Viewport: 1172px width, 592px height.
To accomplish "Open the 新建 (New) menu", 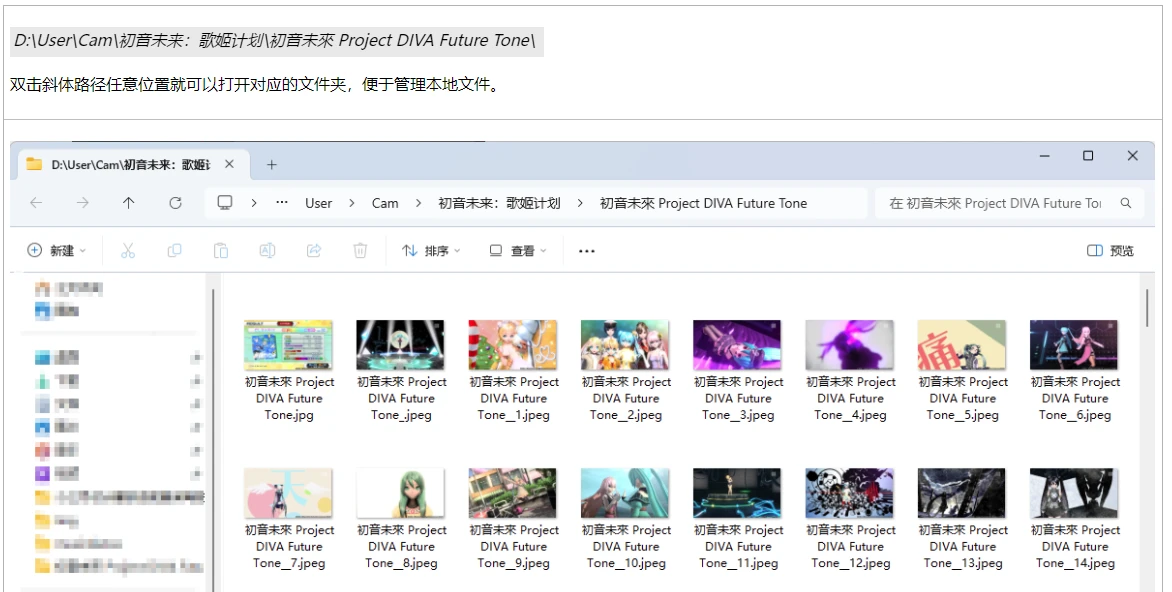I will coord(57,250).
